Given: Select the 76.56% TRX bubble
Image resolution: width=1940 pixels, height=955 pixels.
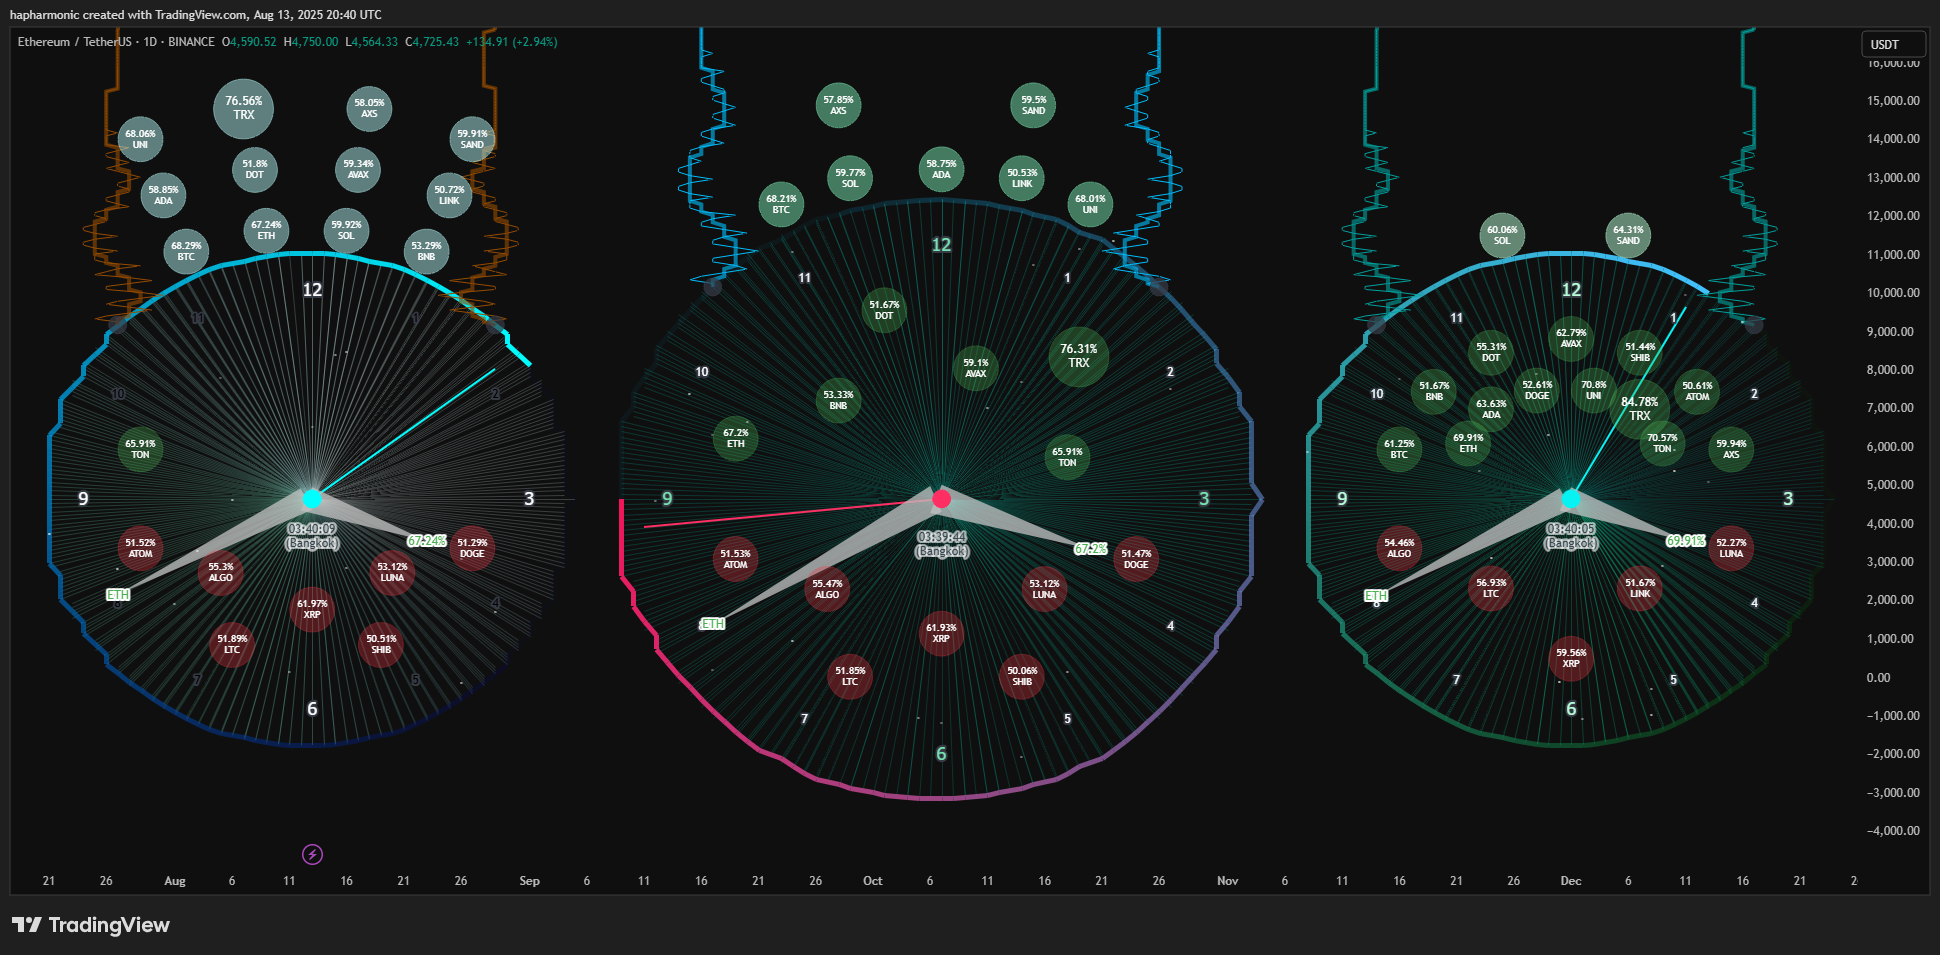Looking at the screenshot, I should pos(243,108).
